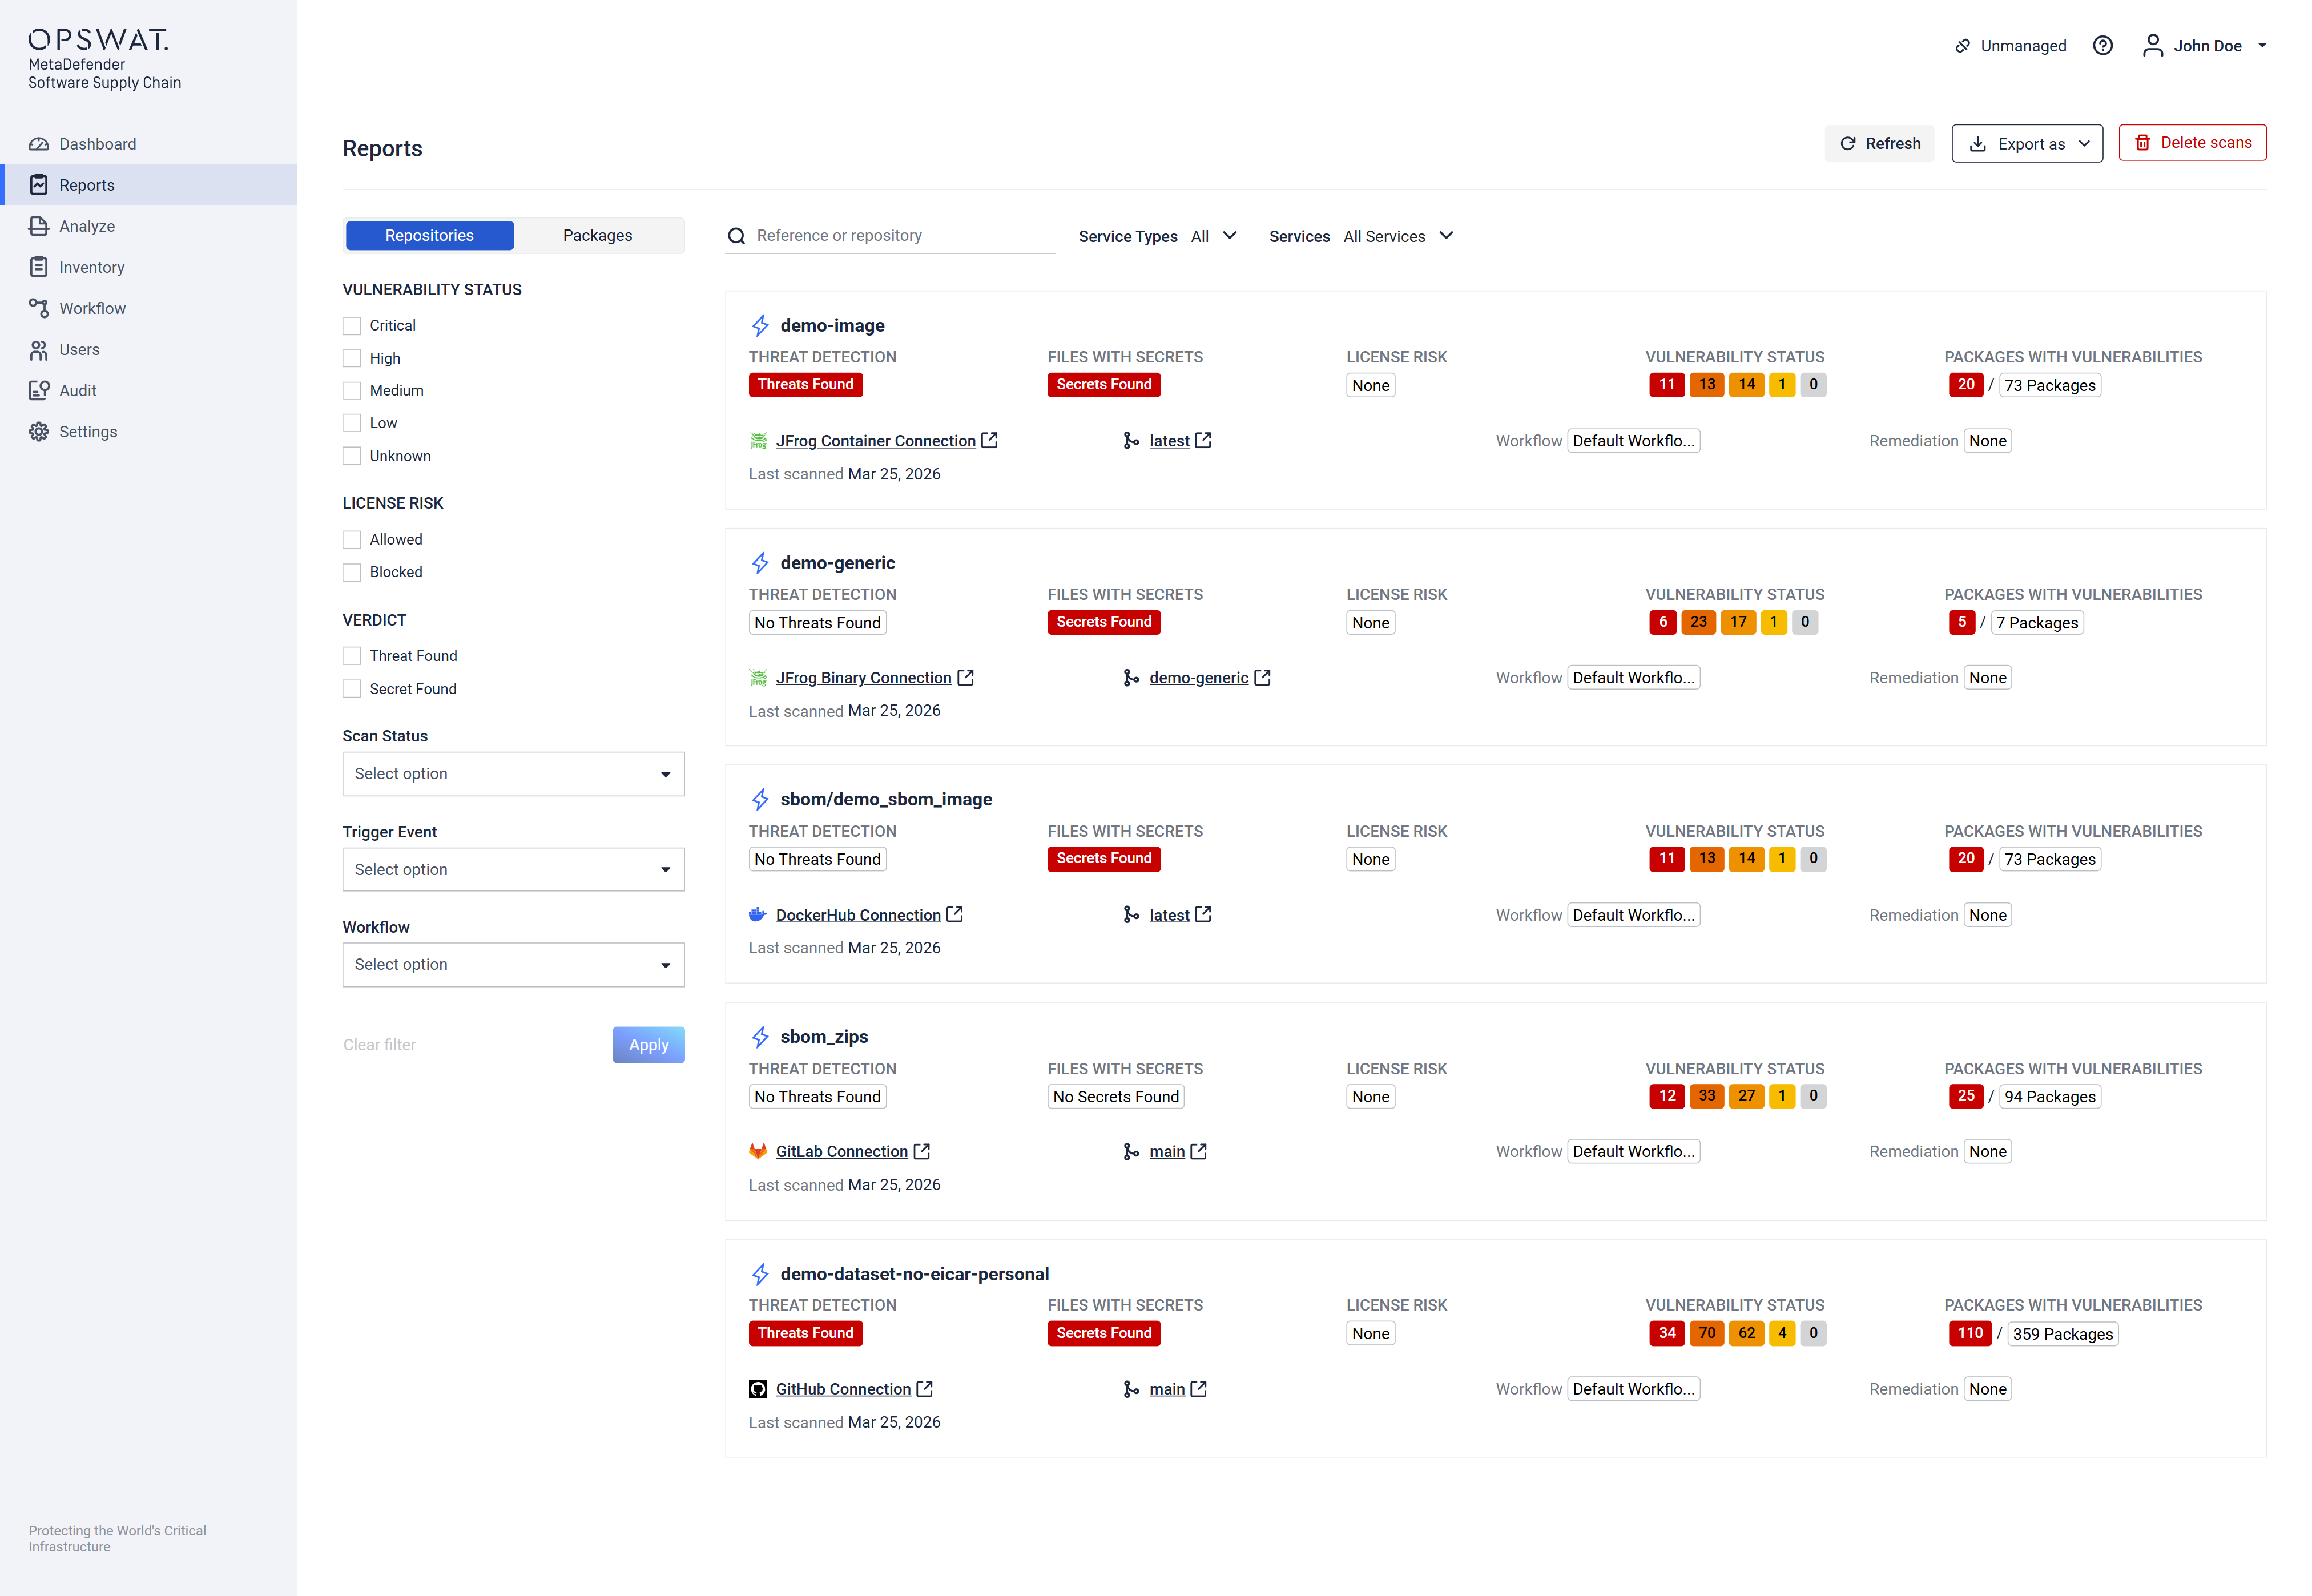Open Inventory from the sidebar menu
This screenshot has height=1596, width=2312.
click(x=91, y=267)
